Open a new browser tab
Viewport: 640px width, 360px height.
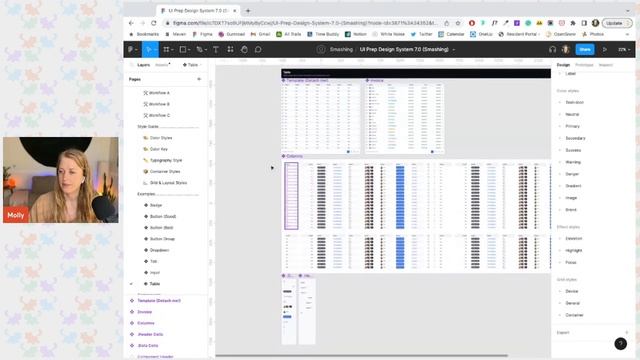(248, 11)
